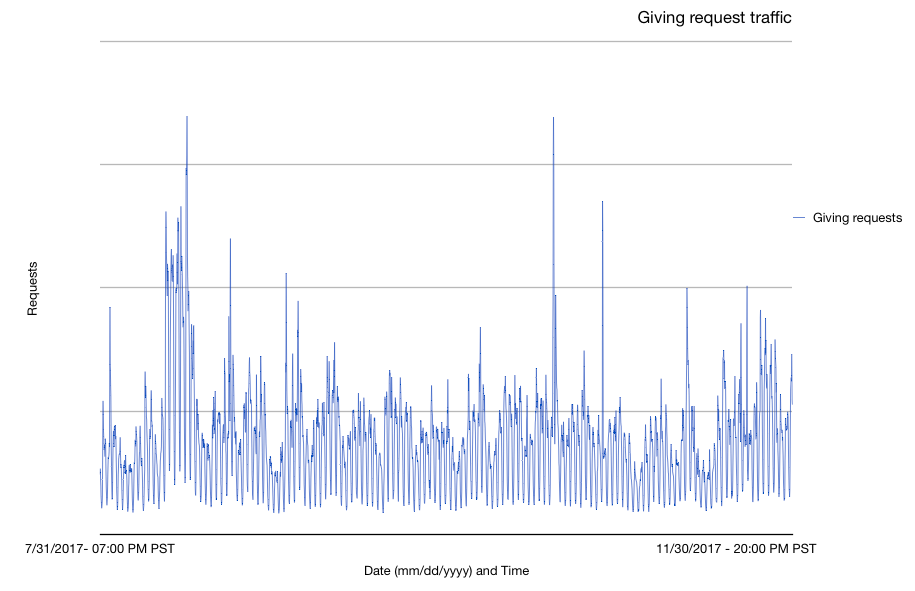The width and height of the screenshot is (915, 591).
Task: Click the second tall spike after the mid-chart peak
Action: (x=602, y=203)
